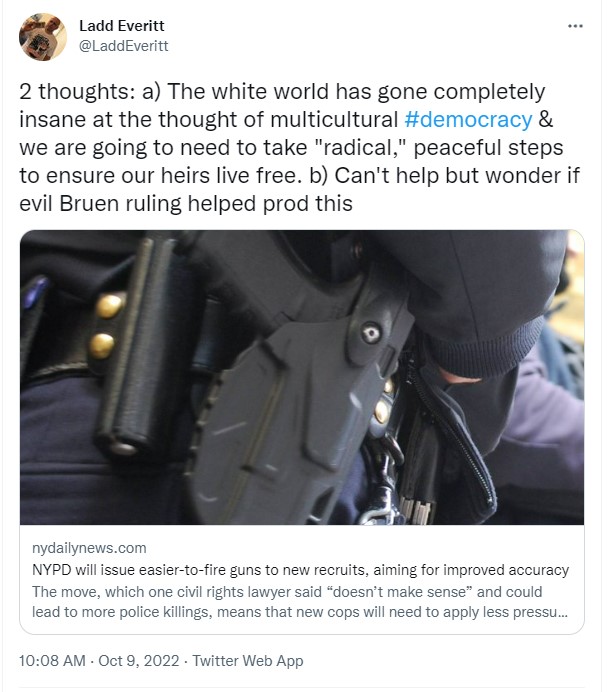Click the 'multicultural' word in the tweet
Image resolution: width=607 pixels, height=692 pixels.
[334, 120]
